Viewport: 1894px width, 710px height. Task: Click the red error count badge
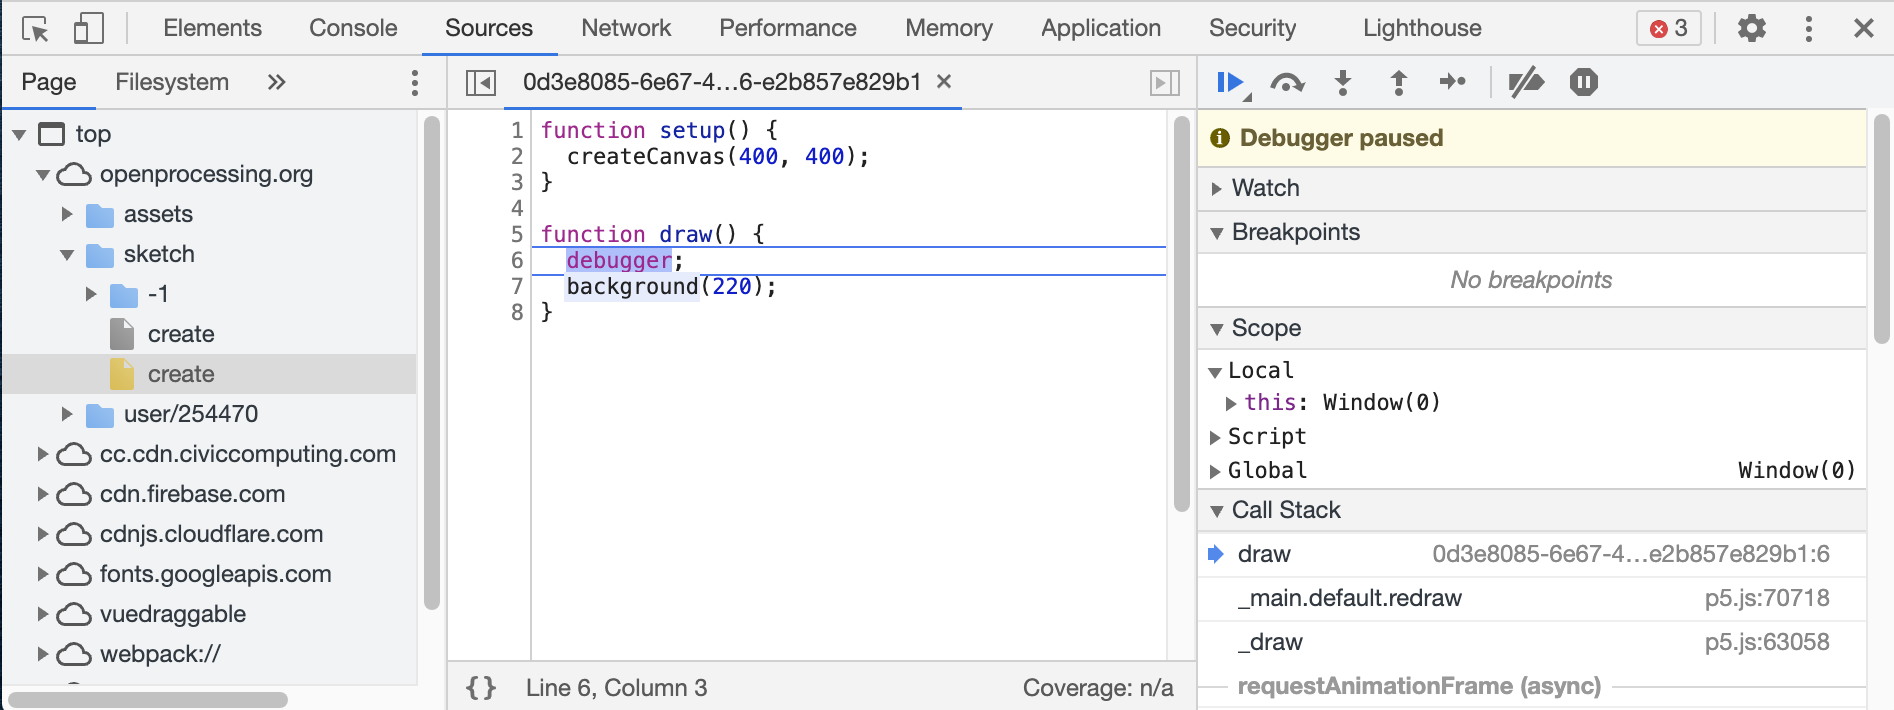click(x=1668, y=28)
